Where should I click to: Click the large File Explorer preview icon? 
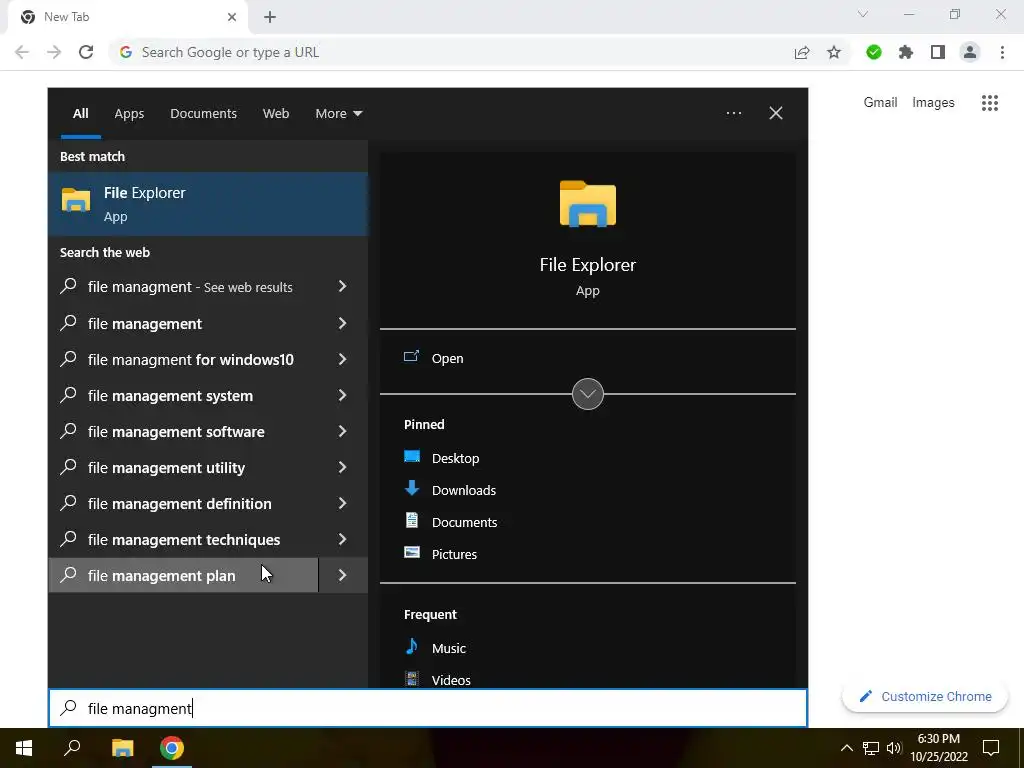pyautogui.click(x=588, y=204)
